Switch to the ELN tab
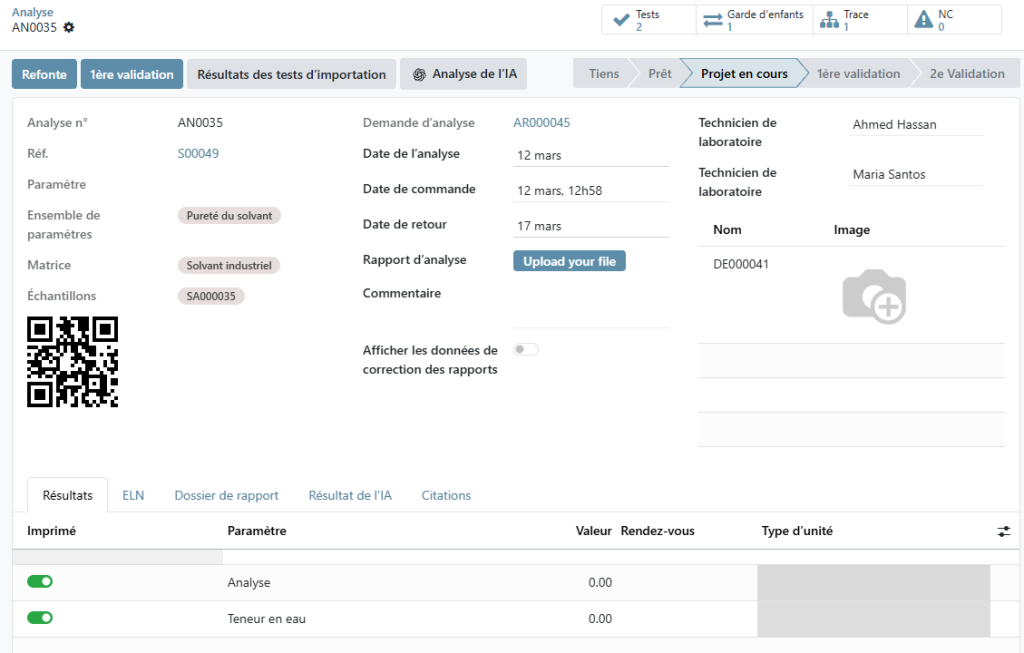This screenshot has width=1024, height=653. [x=133, y=495]
